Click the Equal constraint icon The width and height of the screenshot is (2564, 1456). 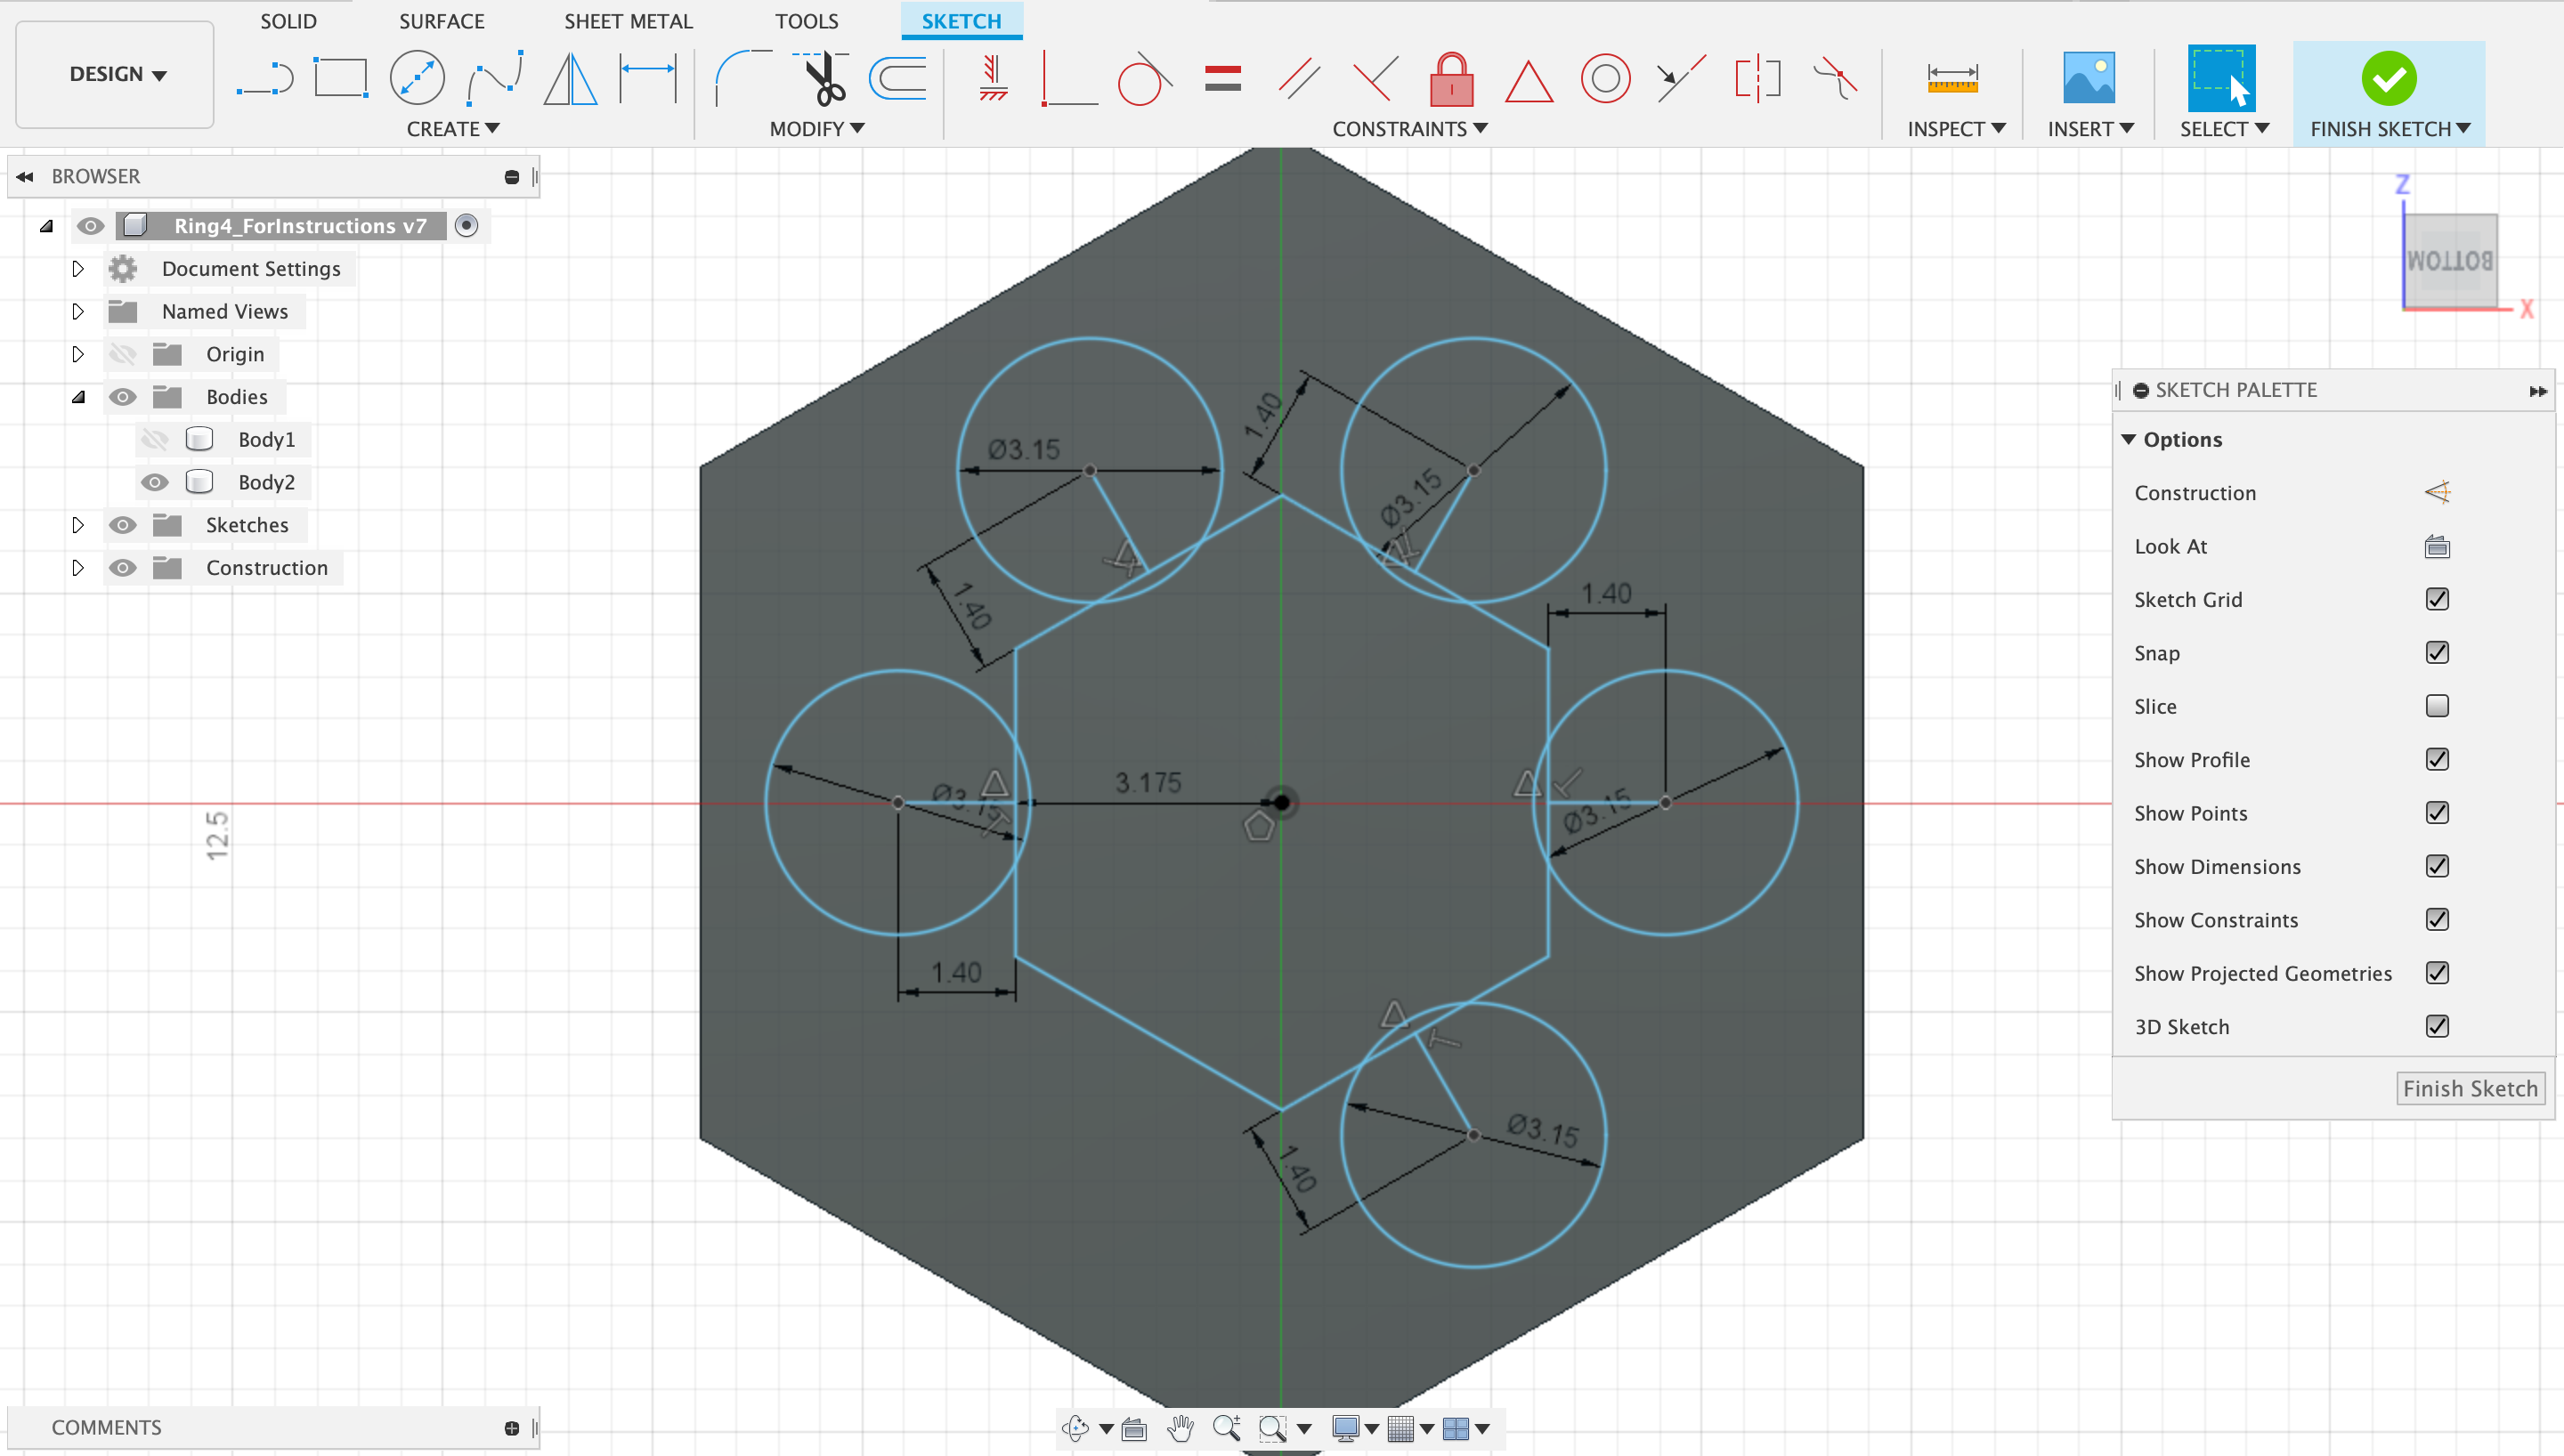(x=1222, y=79)
